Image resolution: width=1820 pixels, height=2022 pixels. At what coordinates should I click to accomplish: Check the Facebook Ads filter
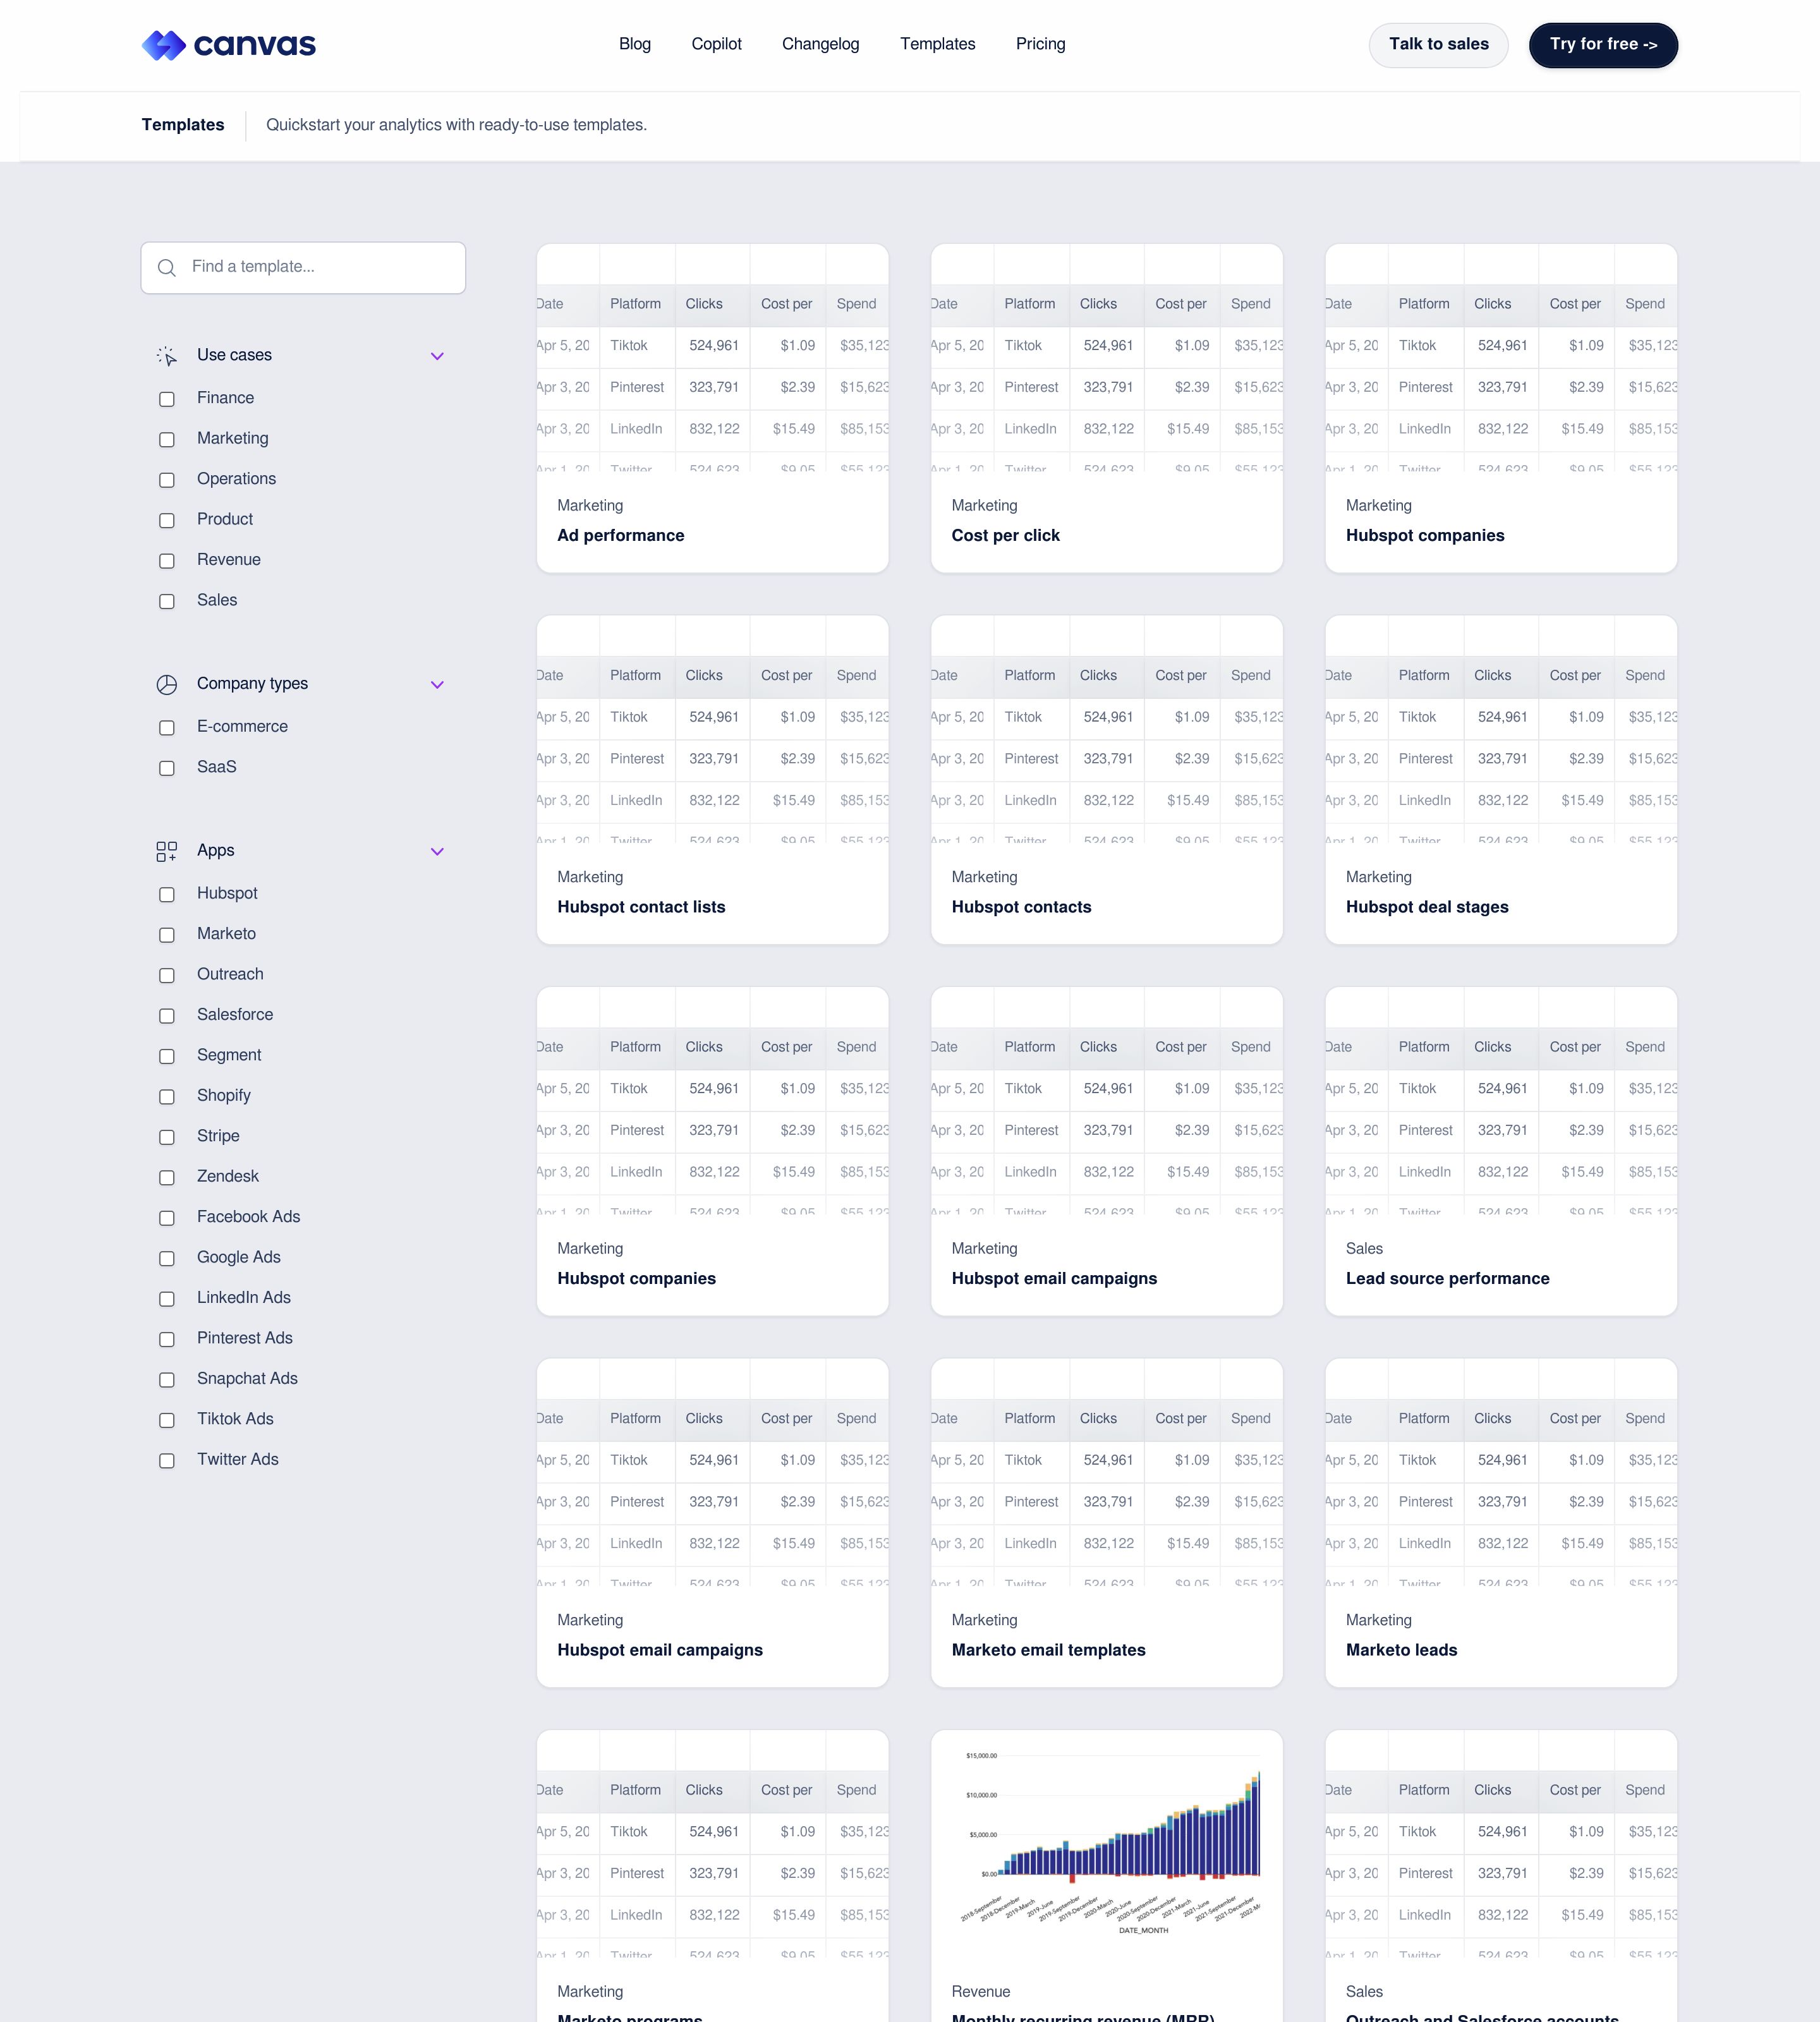(x=167, y=1218)
